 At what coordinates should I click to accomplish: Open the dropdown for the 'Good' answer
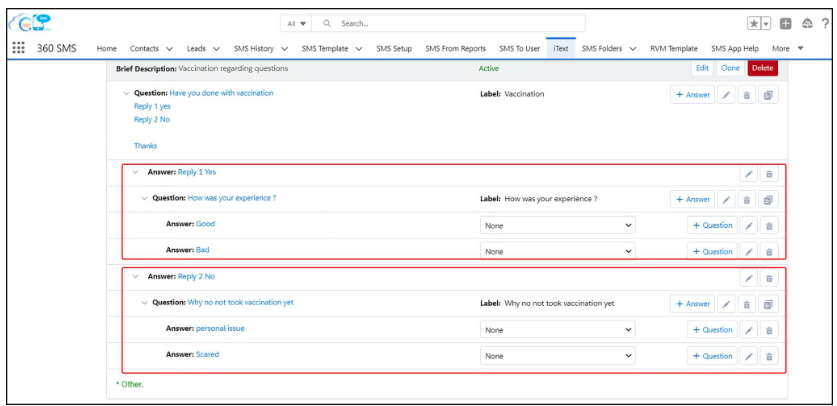[557, 226]
